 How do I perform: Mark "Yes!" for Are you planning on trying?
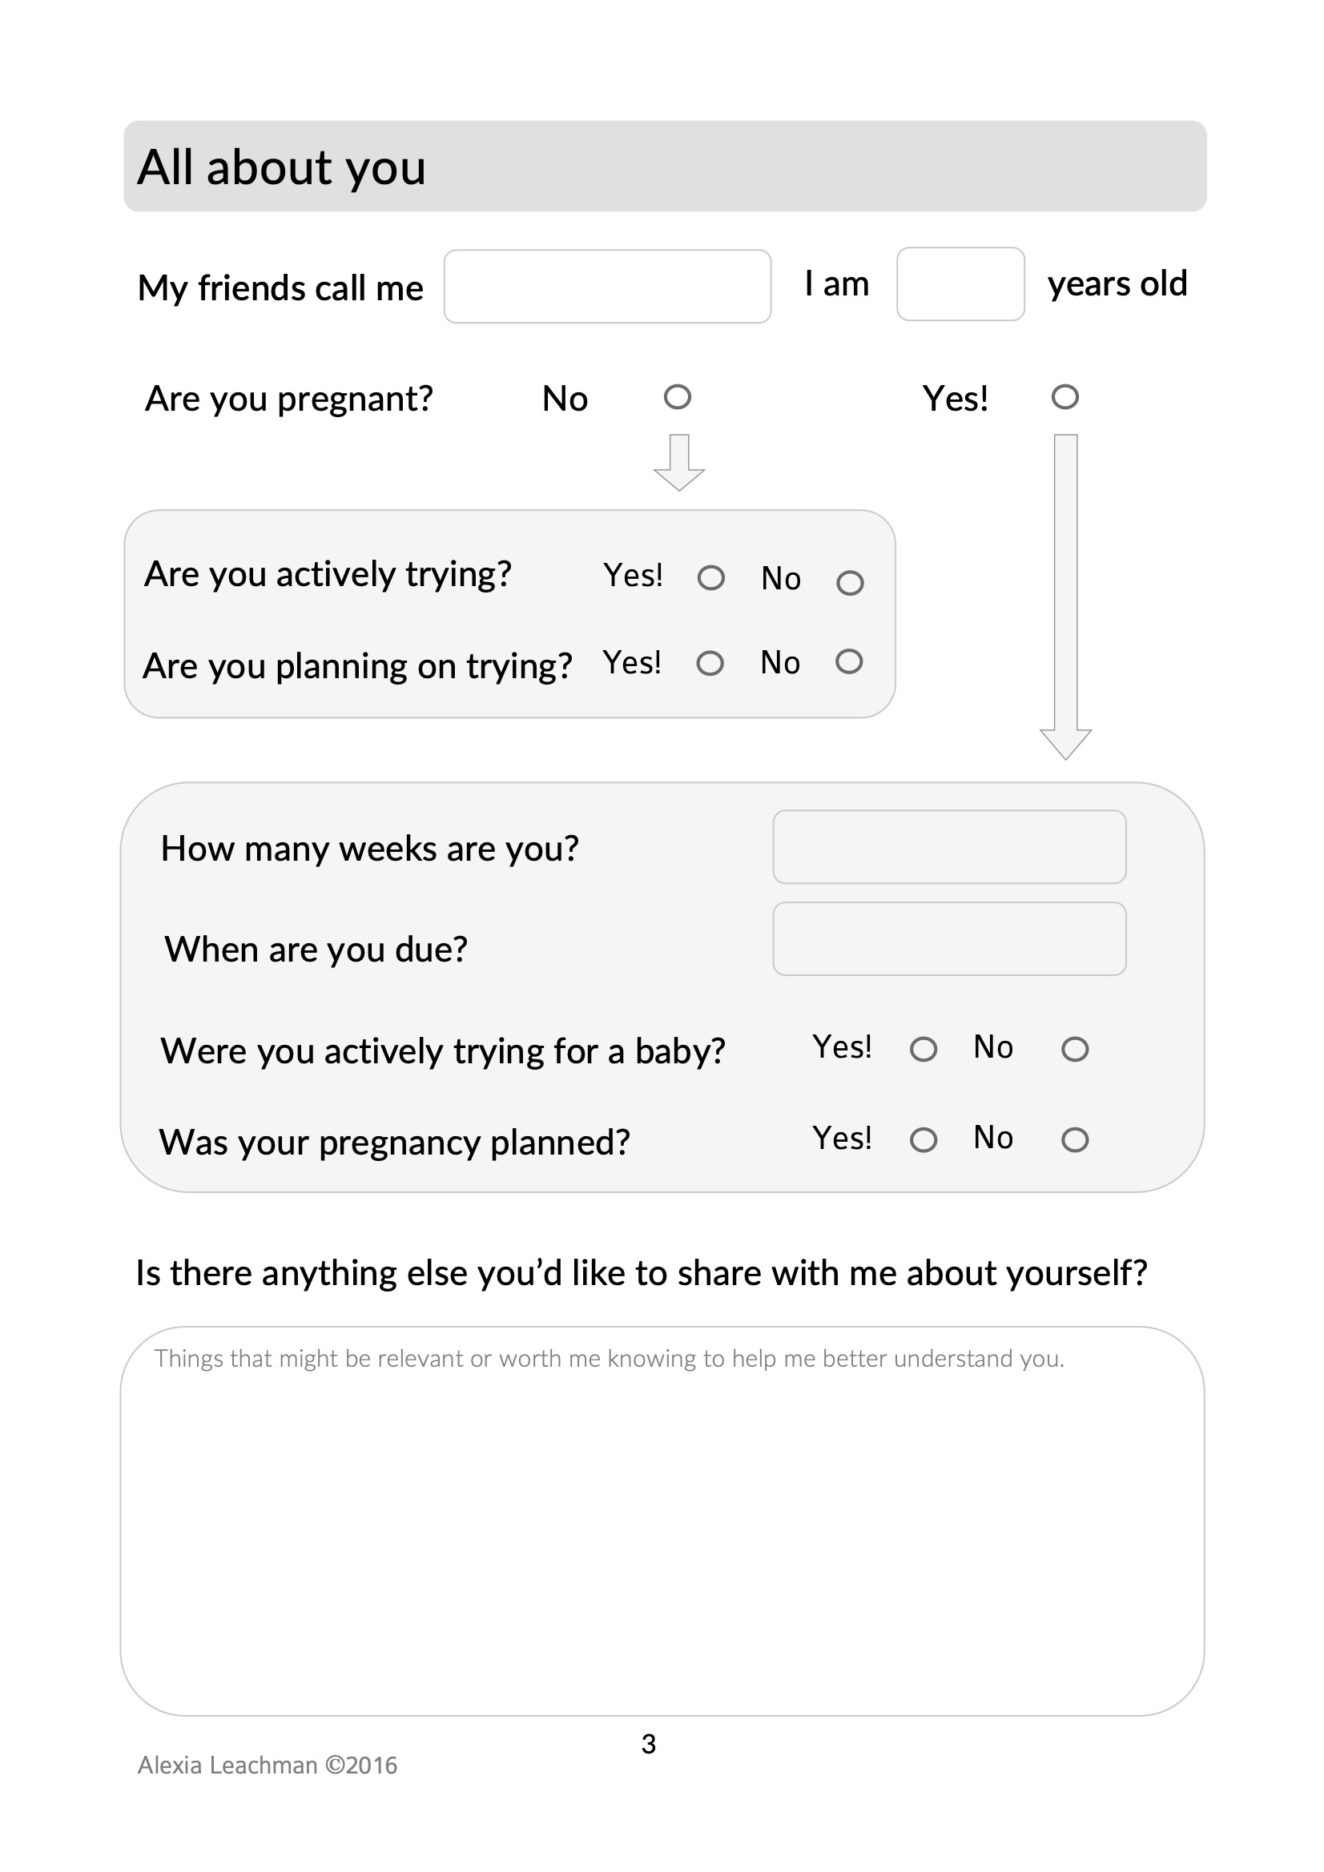(x=710, y=663)
